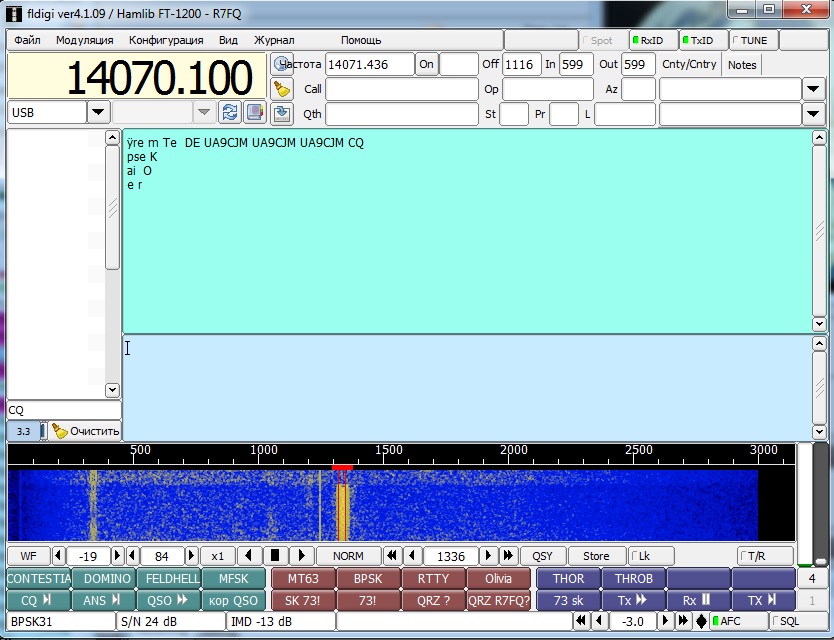Click the double right arrow beside 1336

pos(508,555)
